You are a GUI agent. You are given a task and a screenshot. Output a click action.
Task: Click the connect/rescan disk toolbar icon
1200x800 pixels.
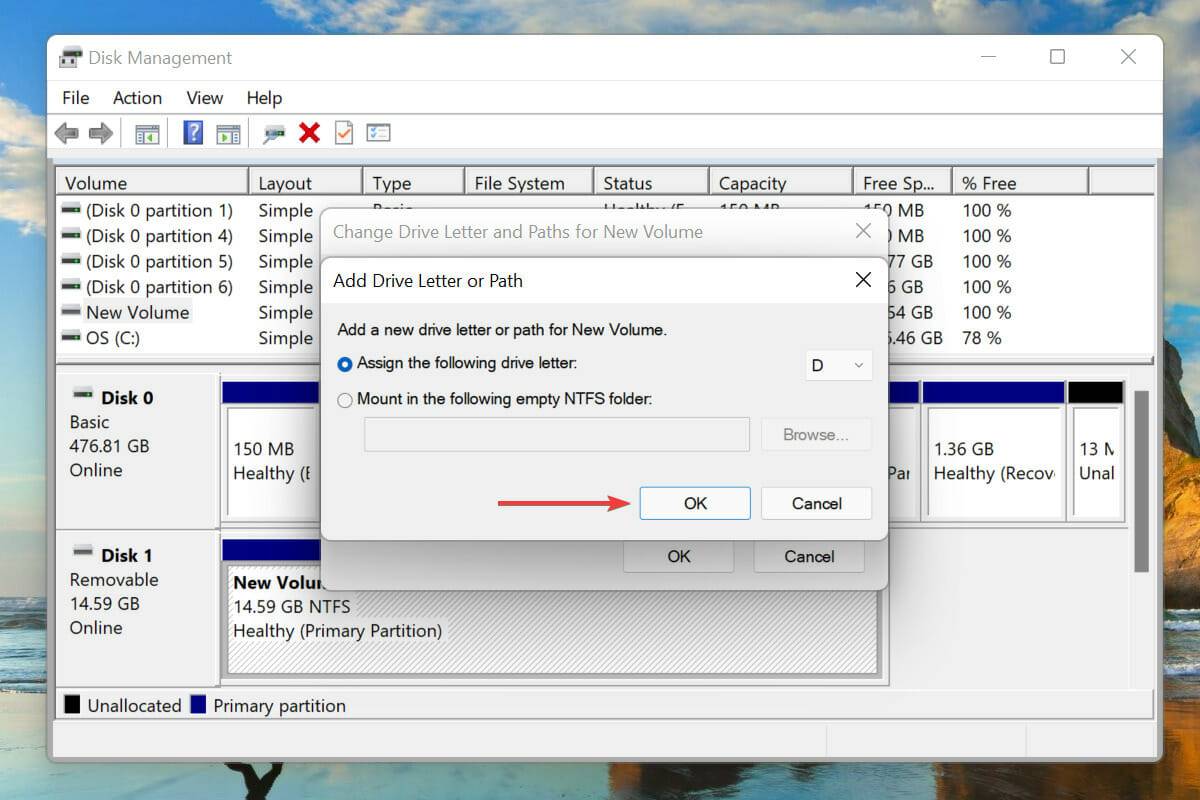(274, 133)
